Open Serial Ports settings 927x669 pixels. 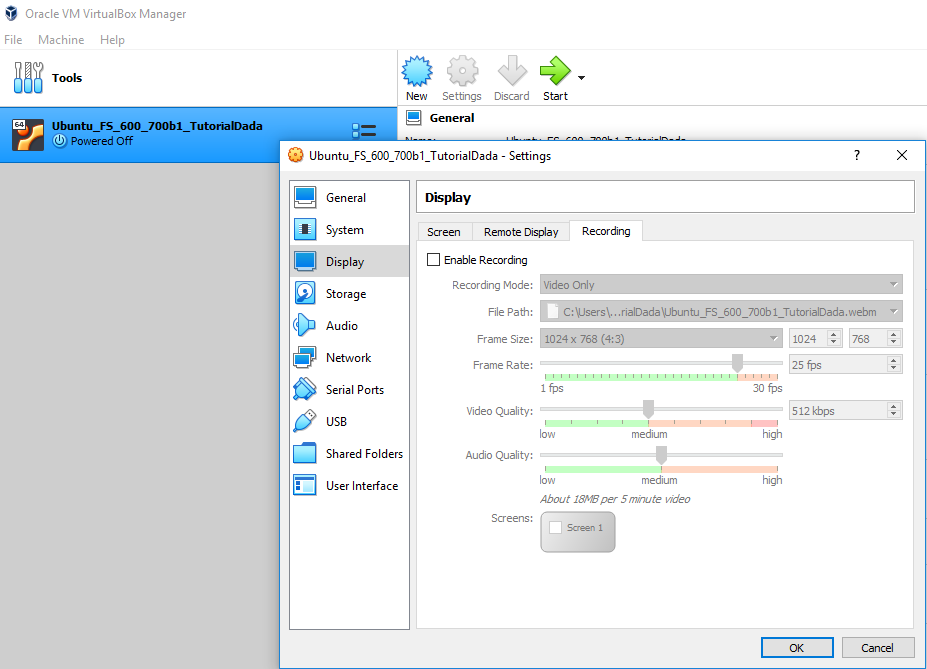(354, 390)
